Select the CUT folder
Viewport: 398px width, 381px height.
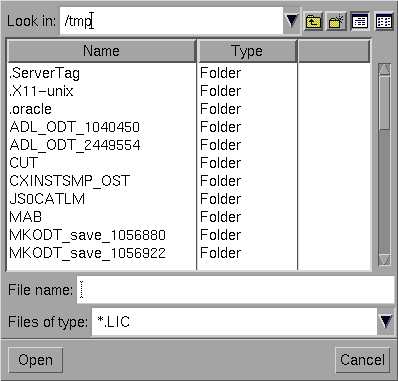[23, 163]
